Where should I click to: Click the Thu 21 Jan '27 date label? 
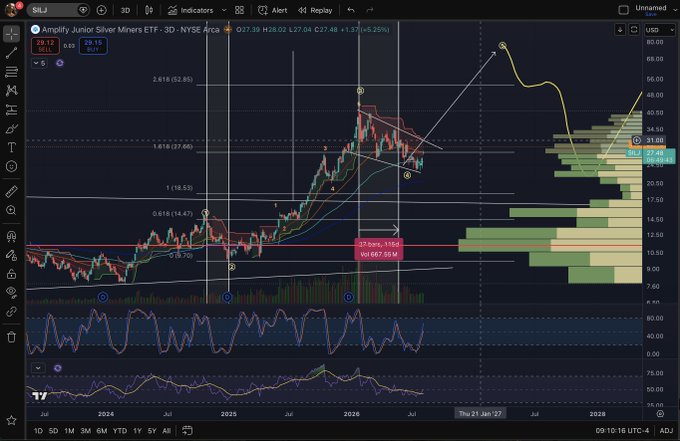pyautogui.click(x=480, y=414)
